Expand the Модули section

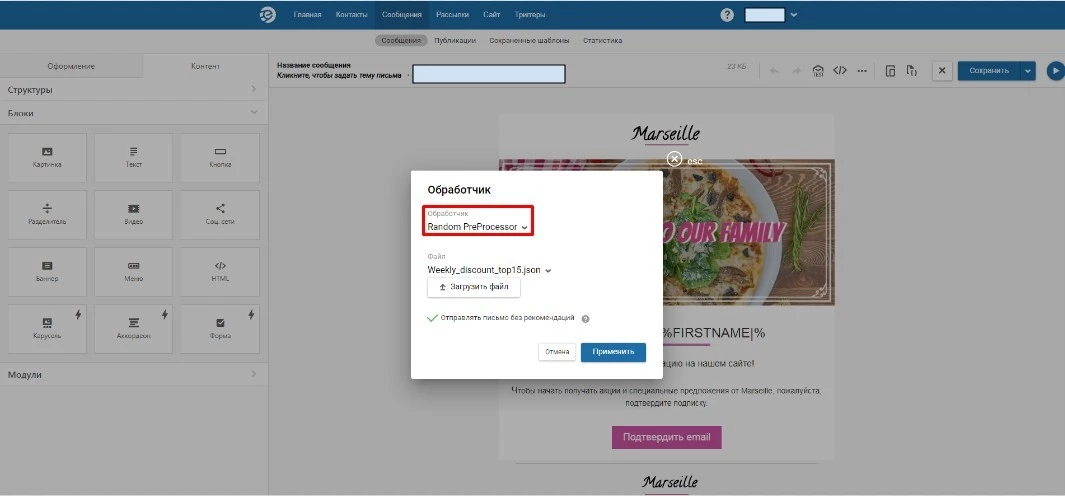(x=133, y=374)
